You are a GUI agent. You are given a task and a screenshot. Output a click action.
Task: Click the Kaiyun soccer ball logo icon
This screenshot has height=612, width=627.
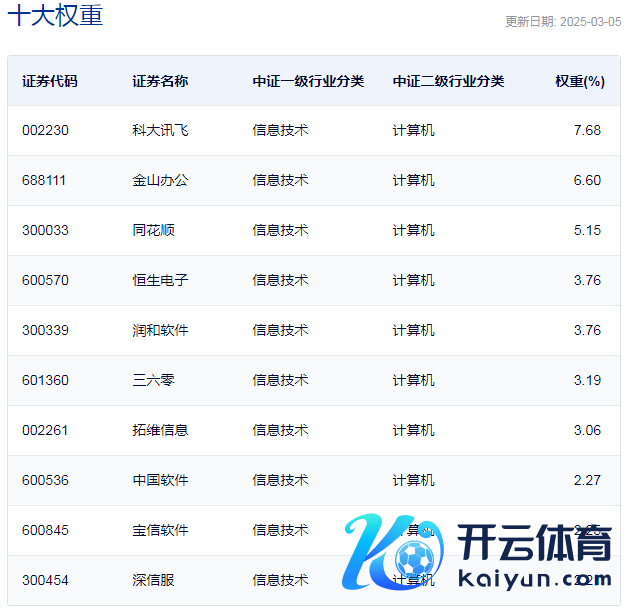(x=395, y=556)
